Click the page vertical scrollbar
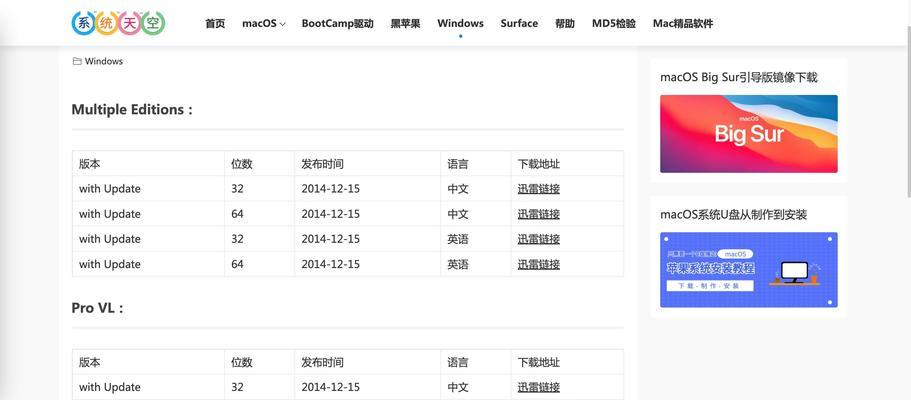 (x=908, y=110)
